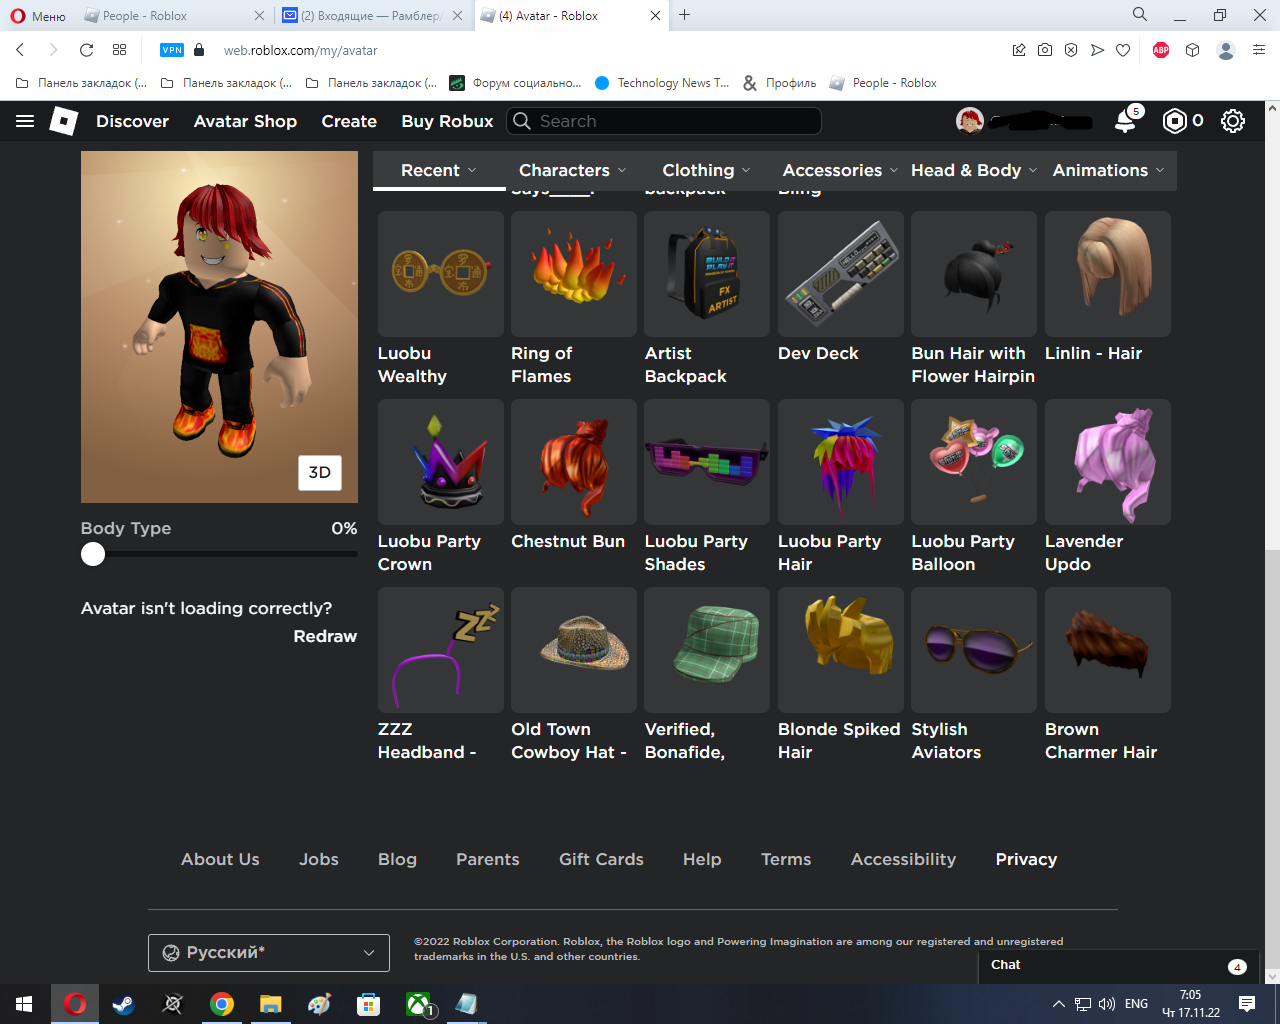
Task: Expand the Recent category dropdown
Action: point(439,171)
